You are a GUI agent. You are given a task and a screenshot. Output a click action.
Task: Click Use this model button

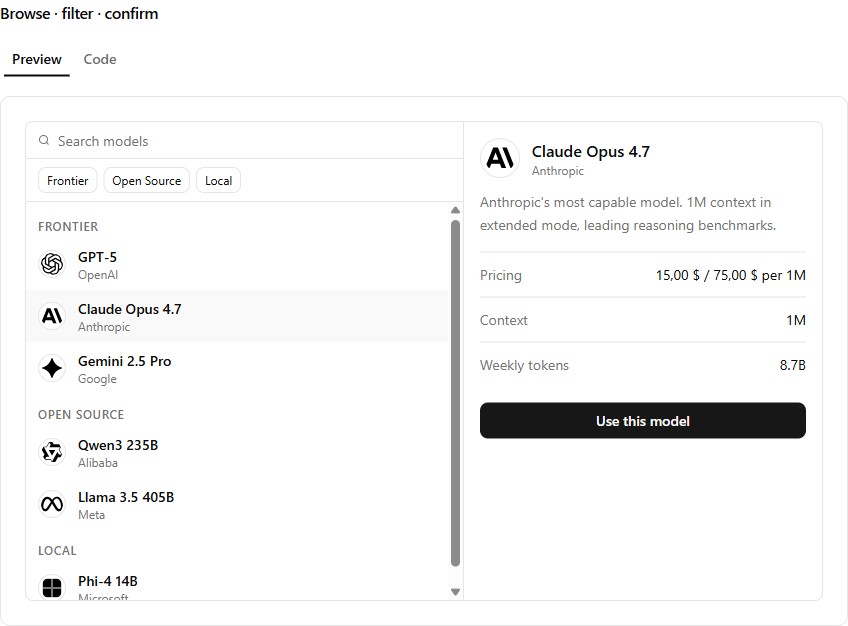[x=642, y=421]
